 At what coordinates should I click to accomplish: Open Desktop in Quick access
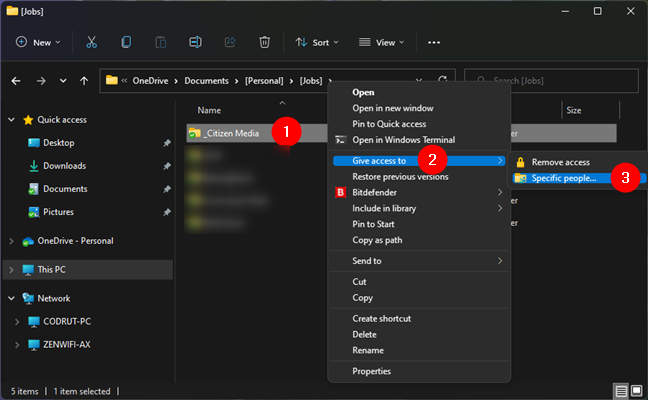(x=59, y=143)
